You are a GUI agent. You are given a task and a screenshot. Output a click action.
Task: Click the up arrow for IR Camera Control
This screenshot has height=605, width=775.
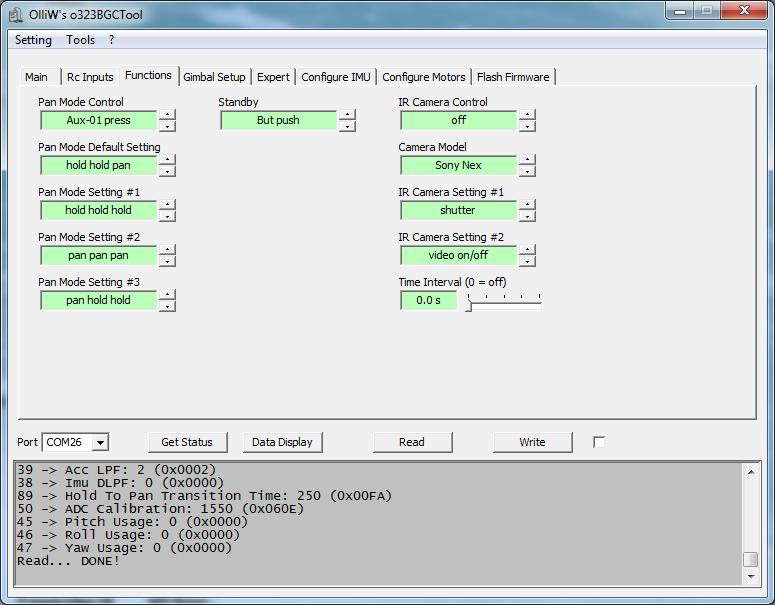(527, 115)
